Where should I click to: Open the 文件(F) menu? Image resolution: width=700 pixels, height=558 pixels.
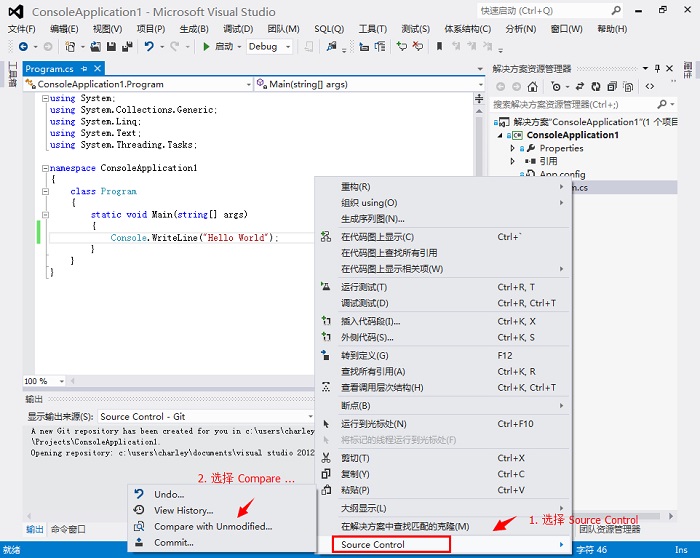tap(21, 29)
